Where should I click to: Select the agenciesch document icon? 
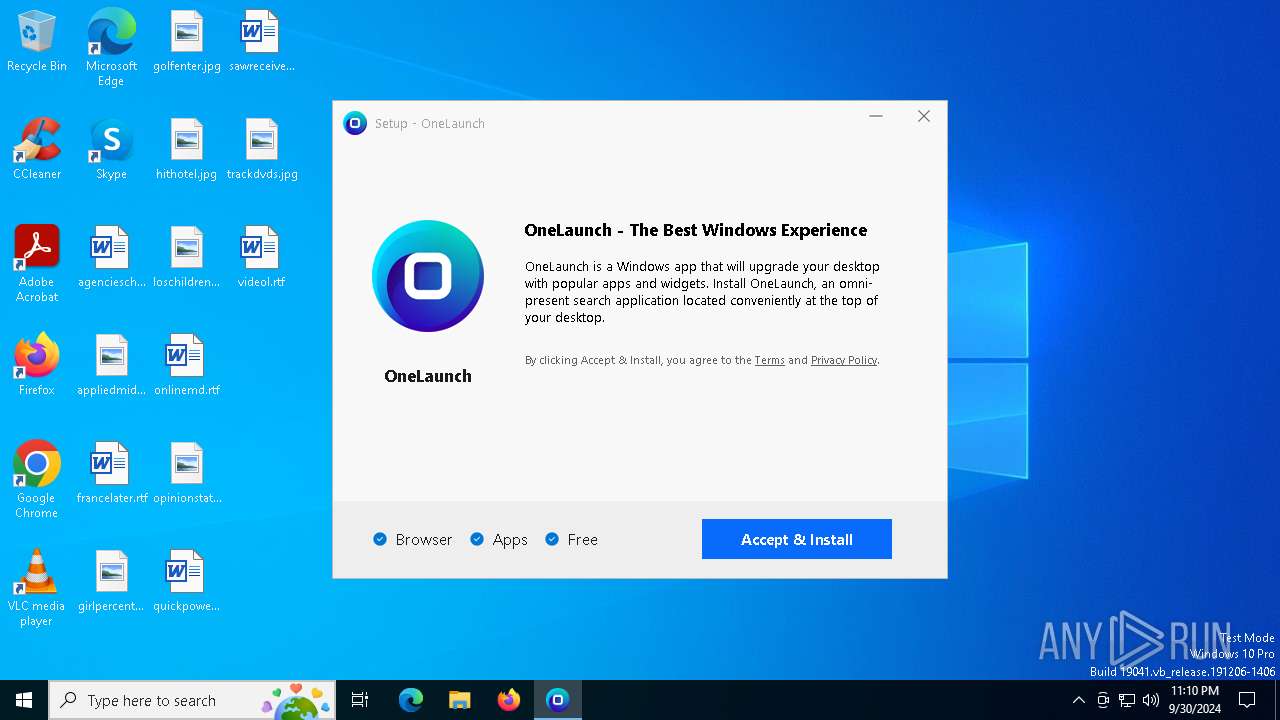[111, 257]
